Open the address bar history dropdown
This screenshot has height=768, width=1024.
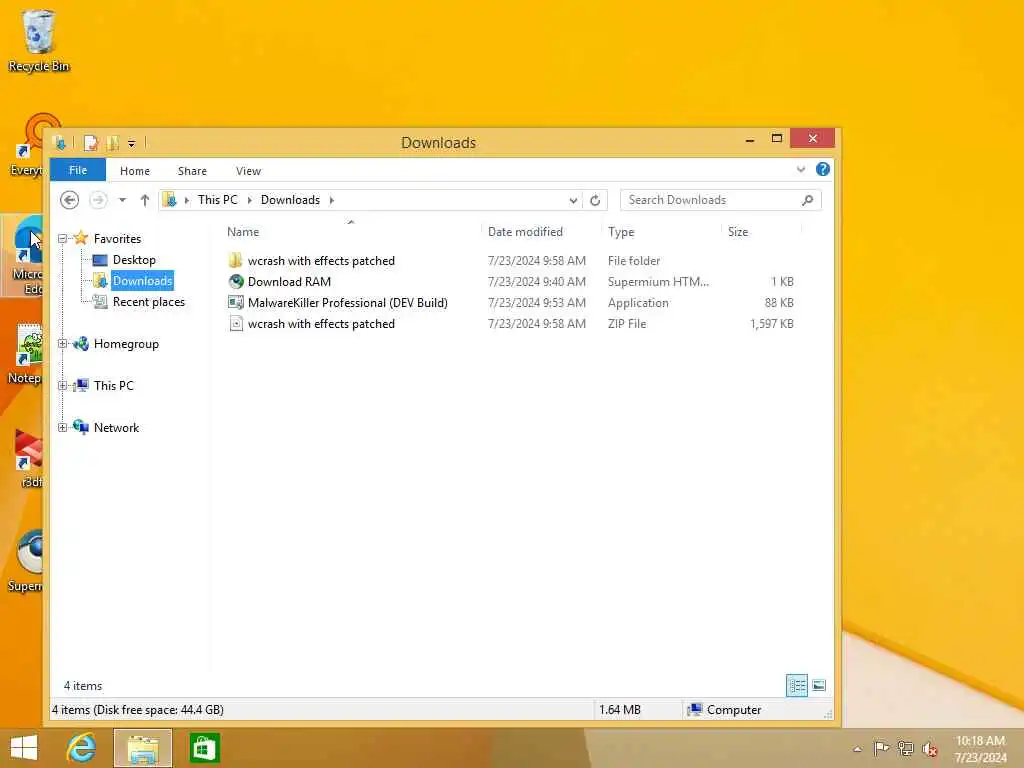tap(573, 200)
